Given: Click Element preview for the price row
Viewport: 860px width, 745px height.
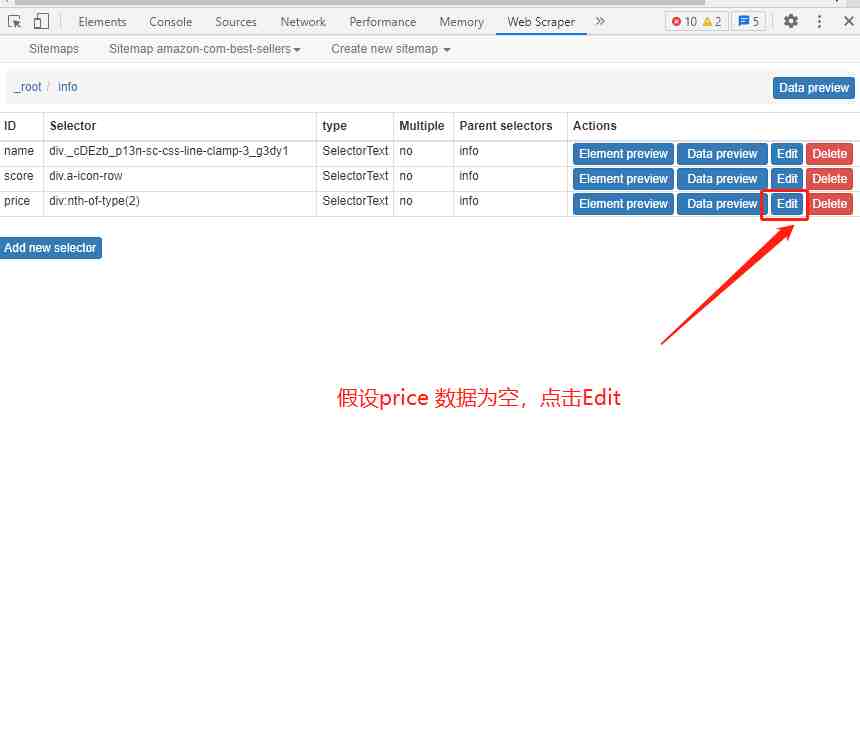Looking at the screenshot, I should click(623, 204).
